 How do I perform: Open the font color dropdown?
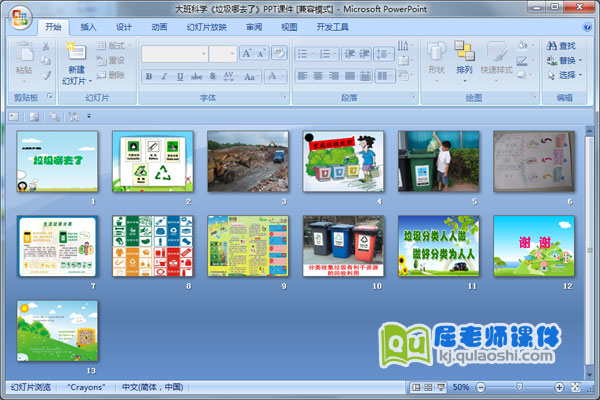283,77
